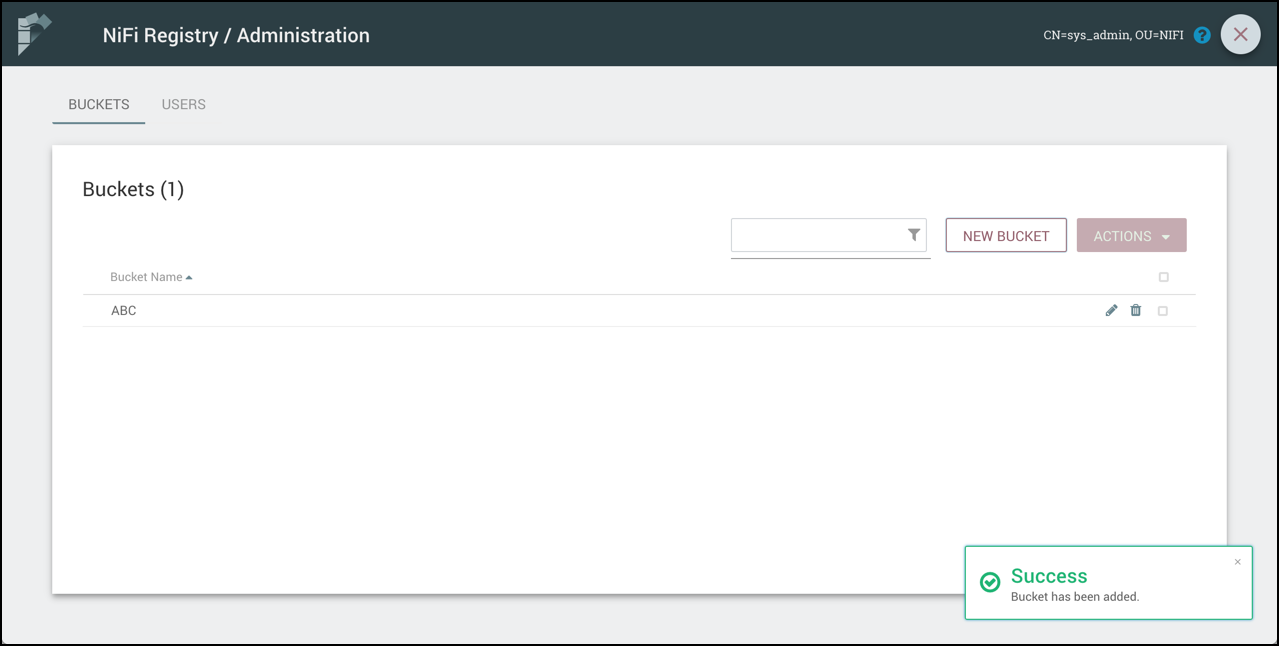Select the BUCKETS tab
The width and height of the screenshot is (1279, 646).
pos(98,104)
